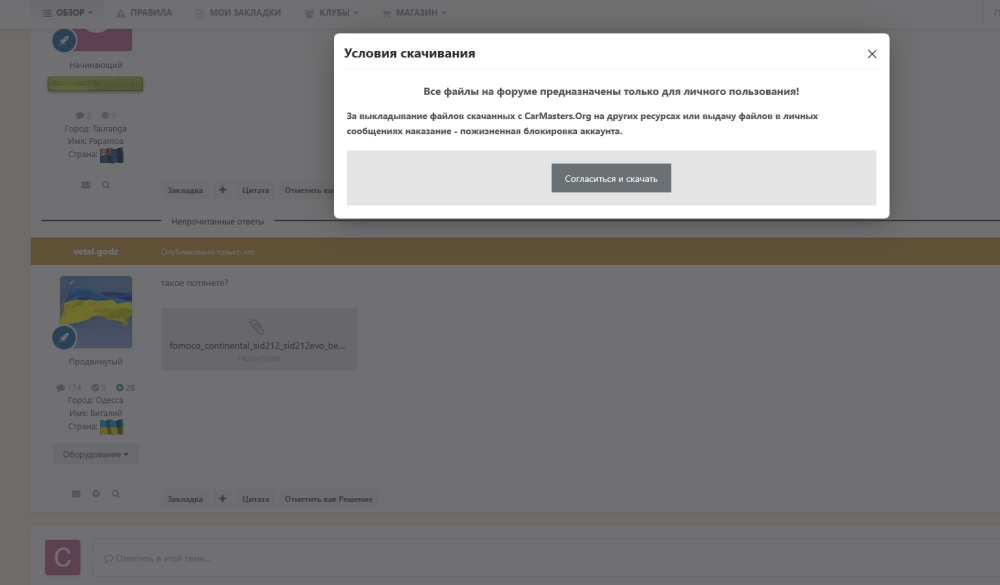Click the shopping cart icon beside МАГАЗИН
The height and width of the screenshot is (585, 1000).
(x=386, y=13)
